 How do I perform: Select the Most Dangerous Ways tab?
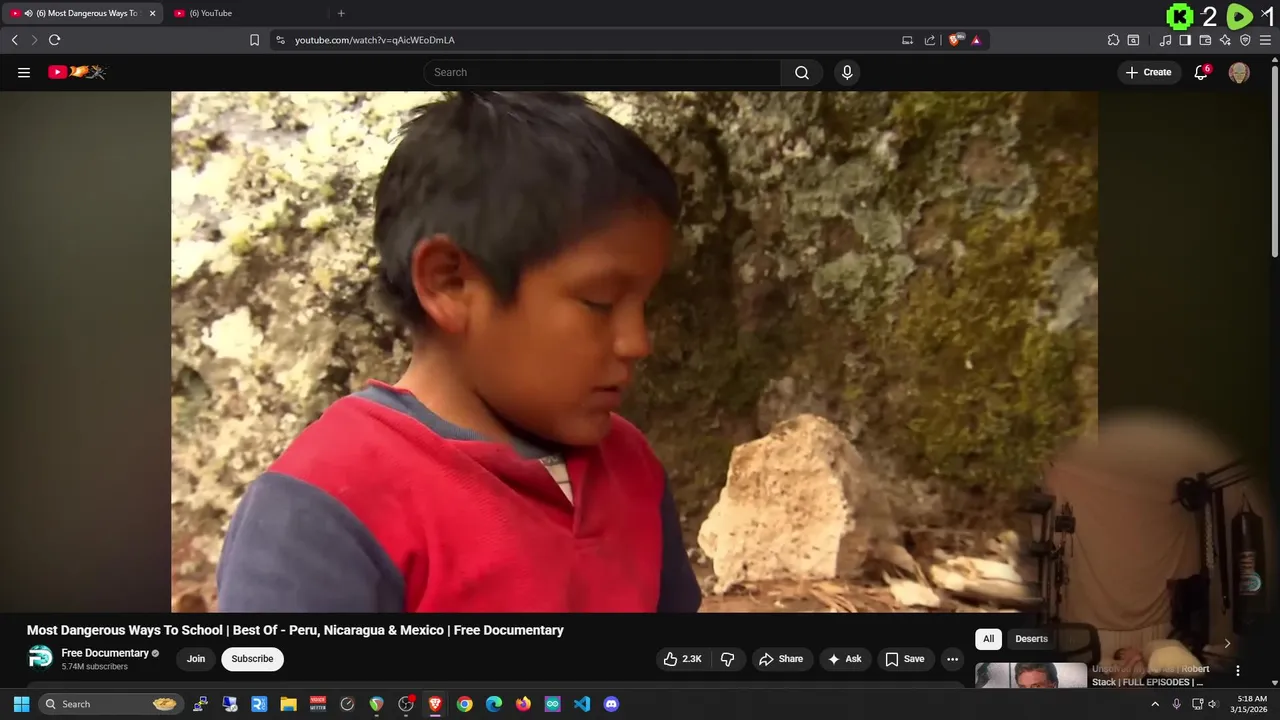[80, 13]
